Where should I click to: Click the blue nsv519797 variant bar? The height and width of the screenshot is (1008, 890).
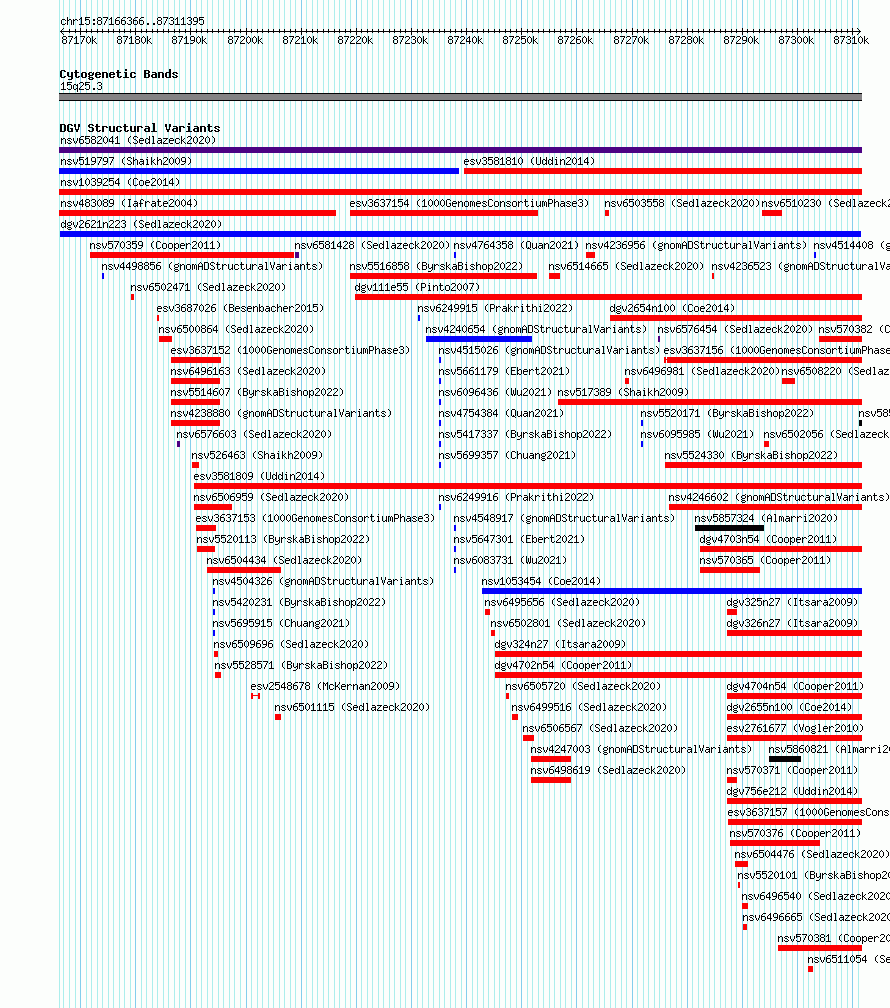click(x=259, y=172)
